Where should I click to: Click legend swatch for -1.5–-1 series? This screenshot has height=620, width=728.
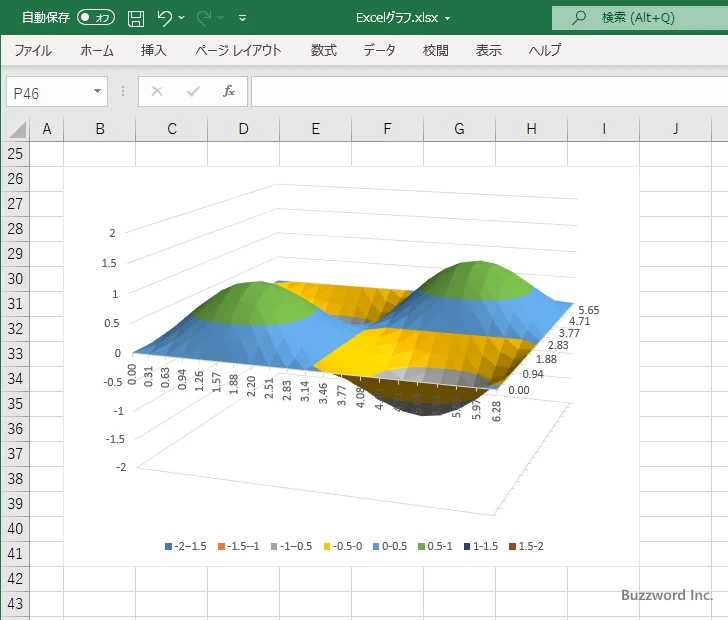pos(221,547)
